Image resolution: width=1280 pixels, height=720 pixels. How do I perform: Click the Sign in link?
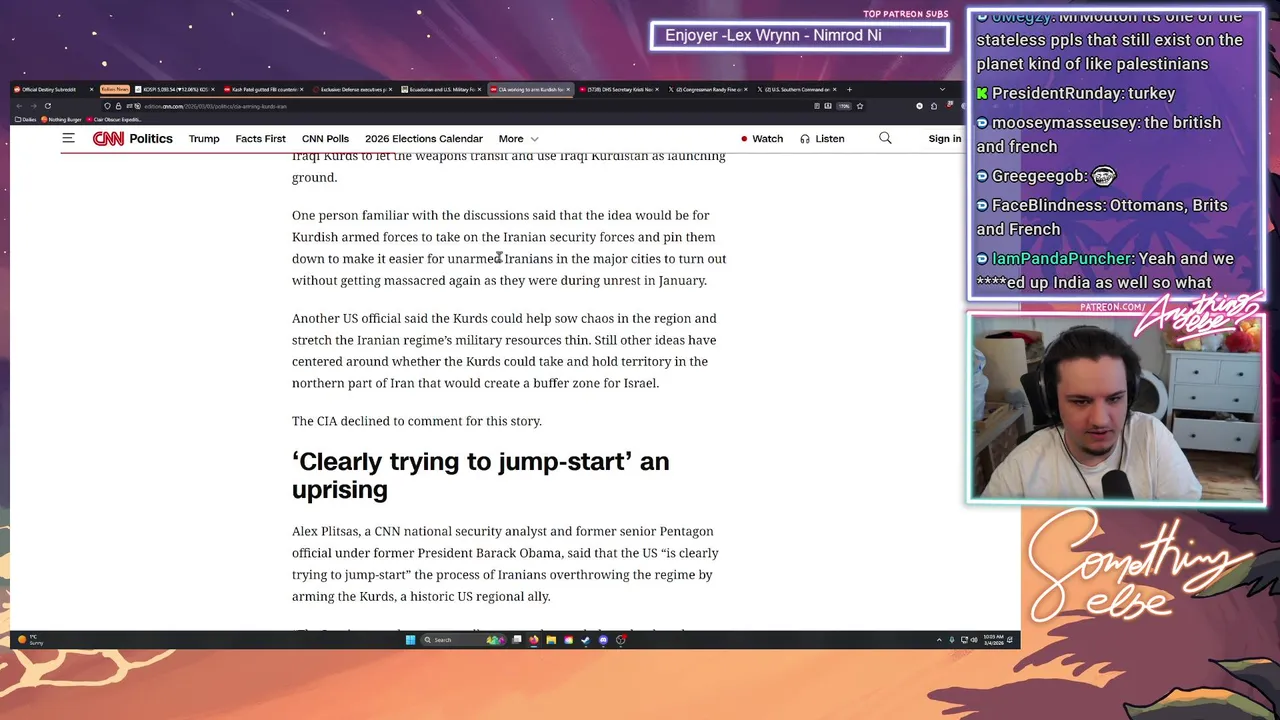coord(944,139)
